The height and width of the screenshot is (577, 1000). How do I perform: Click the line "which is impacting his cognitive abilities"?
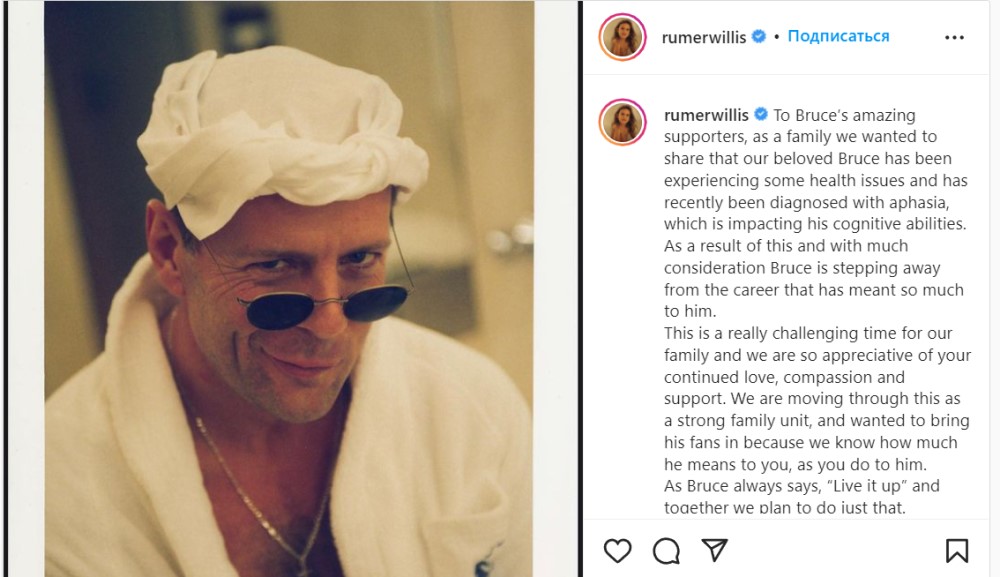coord(814,224)
